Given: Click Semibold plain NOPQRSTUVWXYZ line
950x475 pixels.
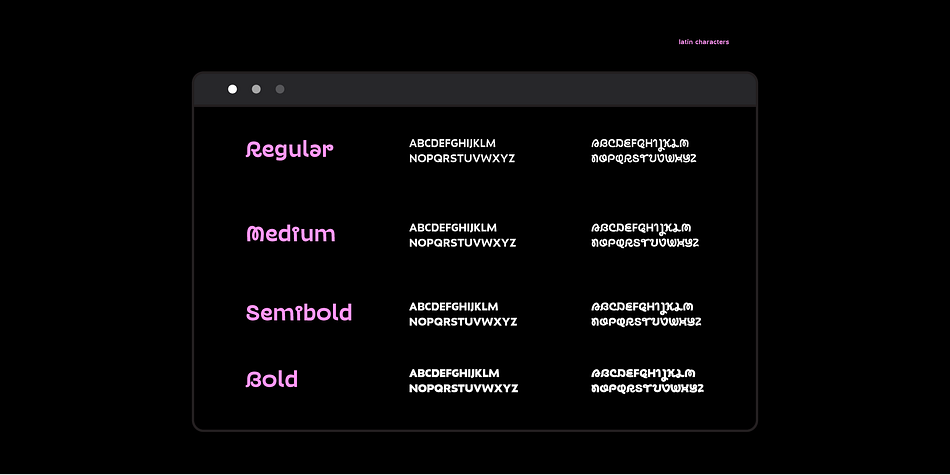Looking at the screenshot, I should pyautogui.click(x=463, y=322).
